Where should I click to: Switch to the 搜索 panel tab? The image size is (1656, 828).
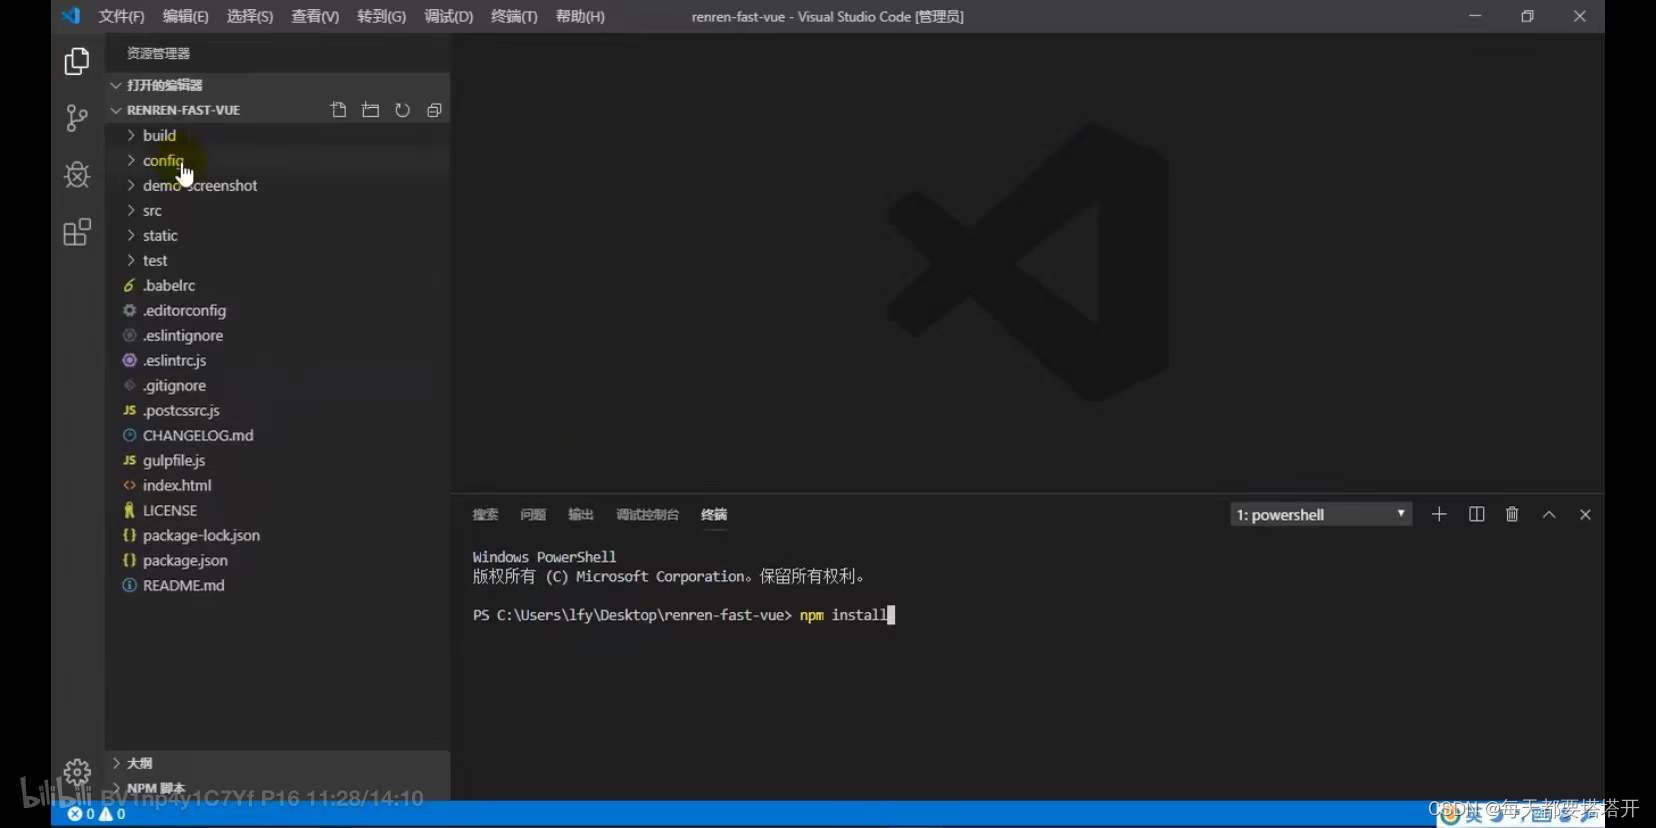tap(485, 514)
